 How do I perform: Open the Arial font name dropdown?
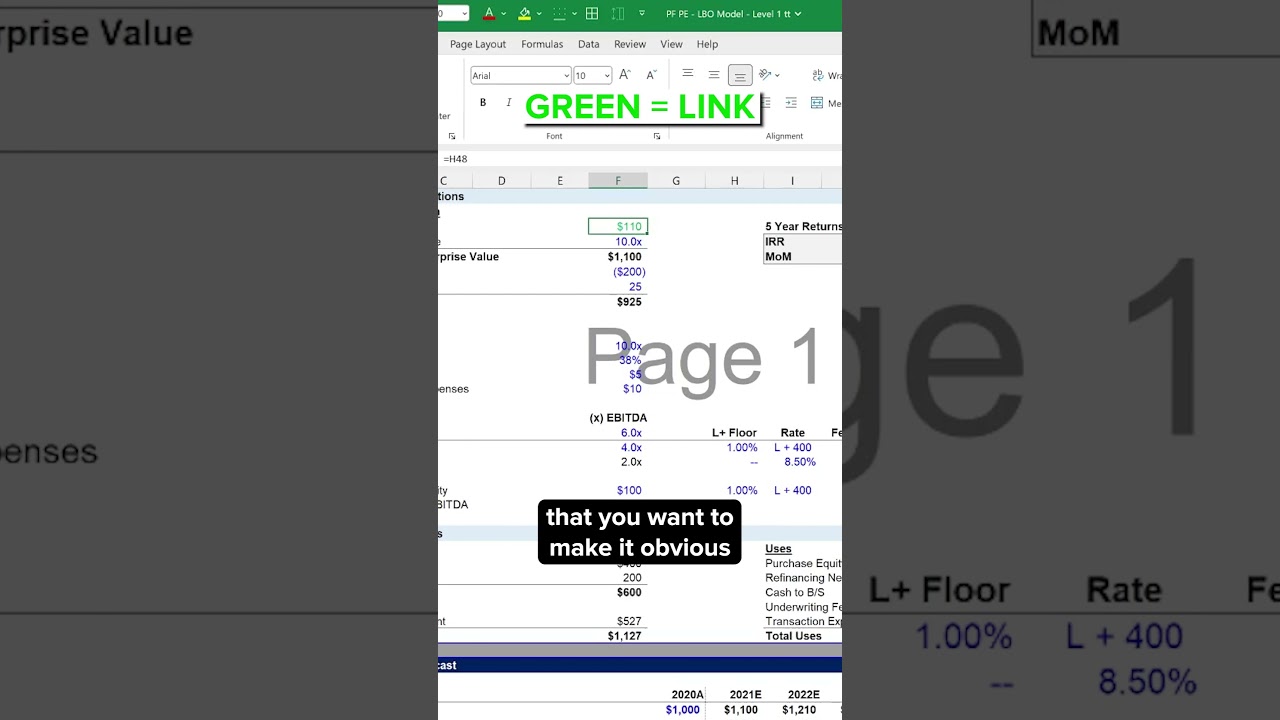pyautogui.click(x=565, y=76)
